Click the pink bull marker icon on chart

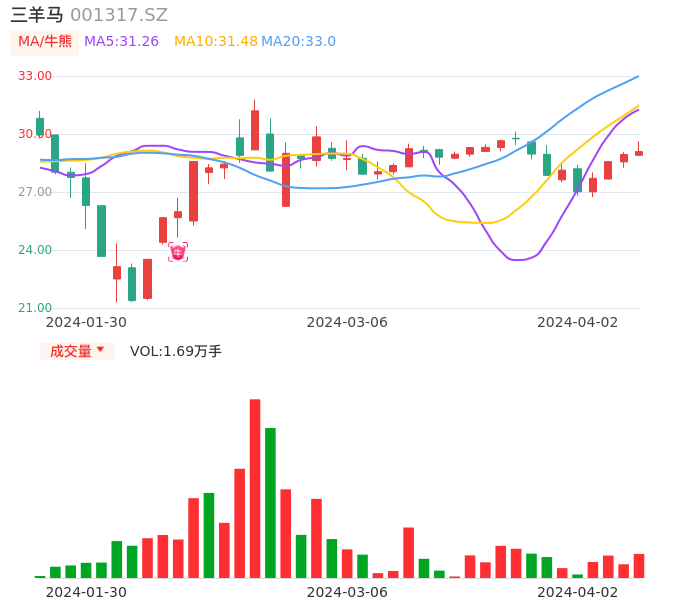[x=178, y=252]
